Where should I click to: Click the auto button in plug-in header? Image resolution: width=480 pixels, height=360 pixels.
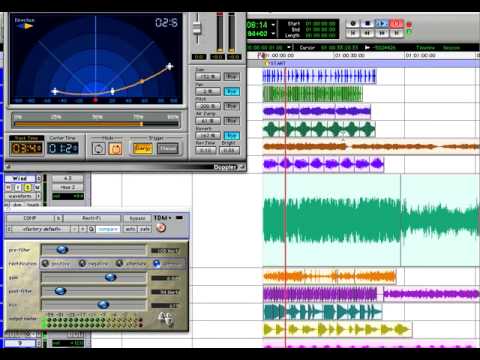pyautogui.click(x=130, y=229)
